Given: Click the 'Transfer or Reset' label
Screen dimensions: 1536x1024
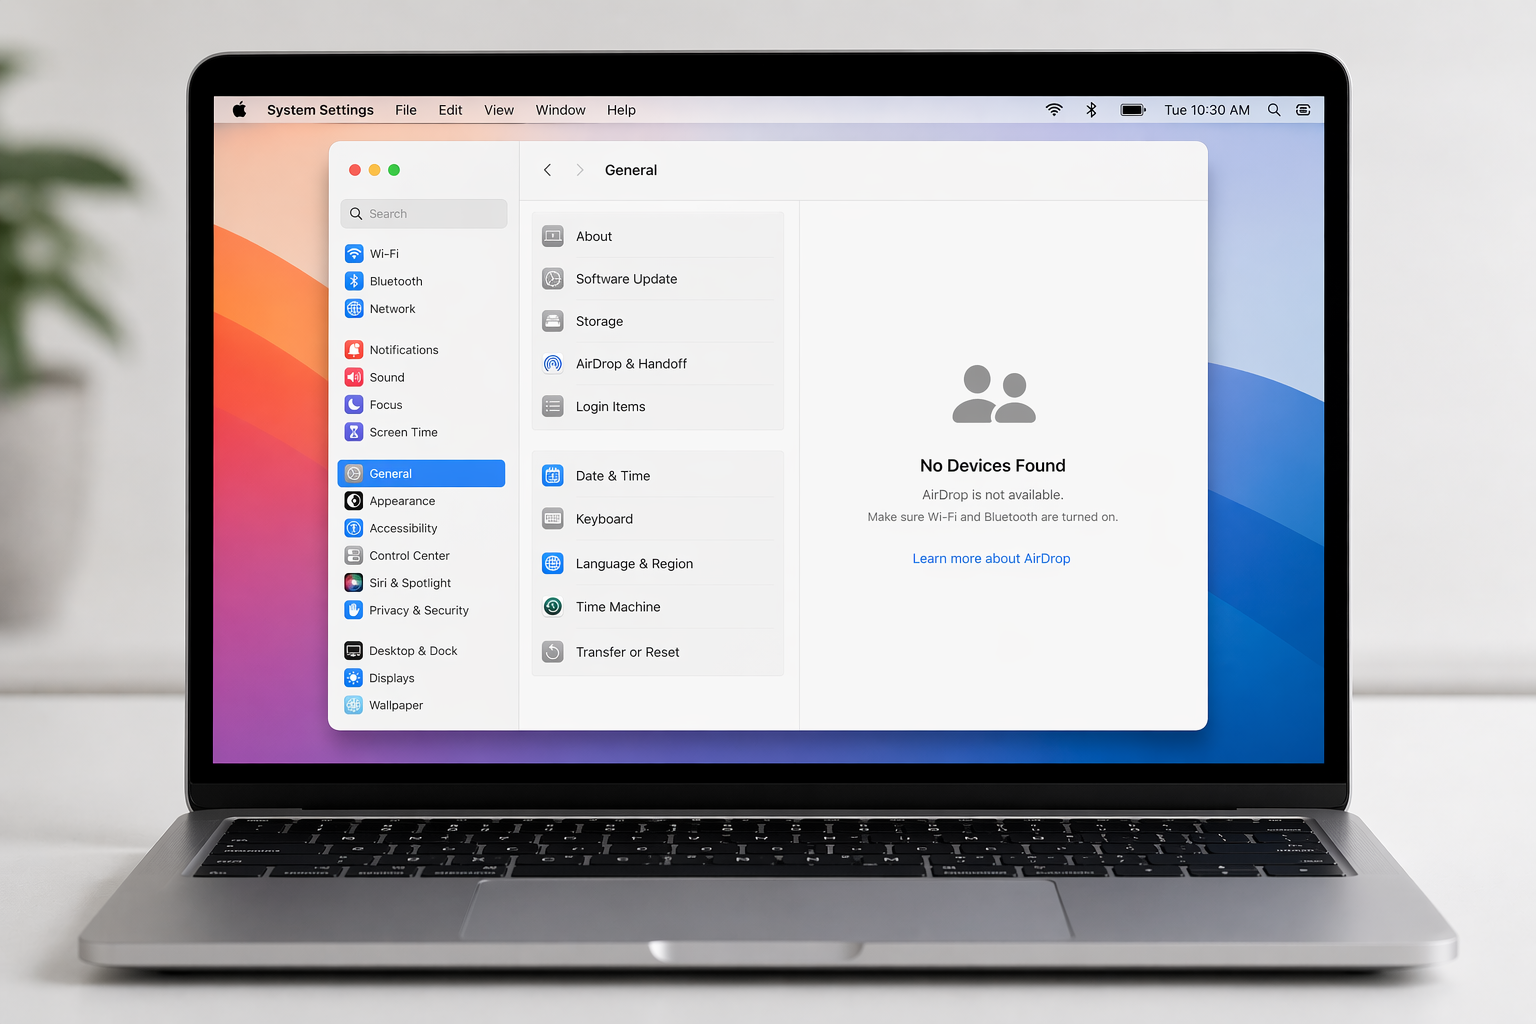Looking at the screenshot, I should (627, 652).
